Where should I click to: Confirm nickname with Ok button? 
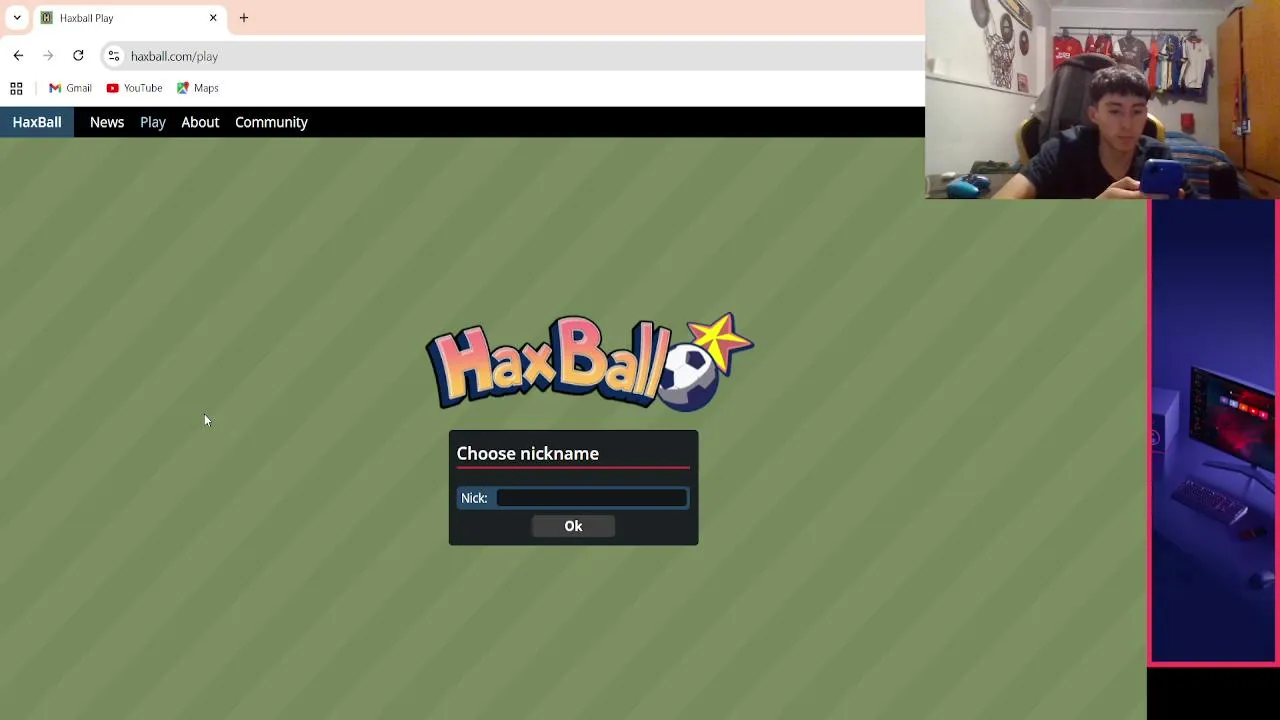click(573, 526)
